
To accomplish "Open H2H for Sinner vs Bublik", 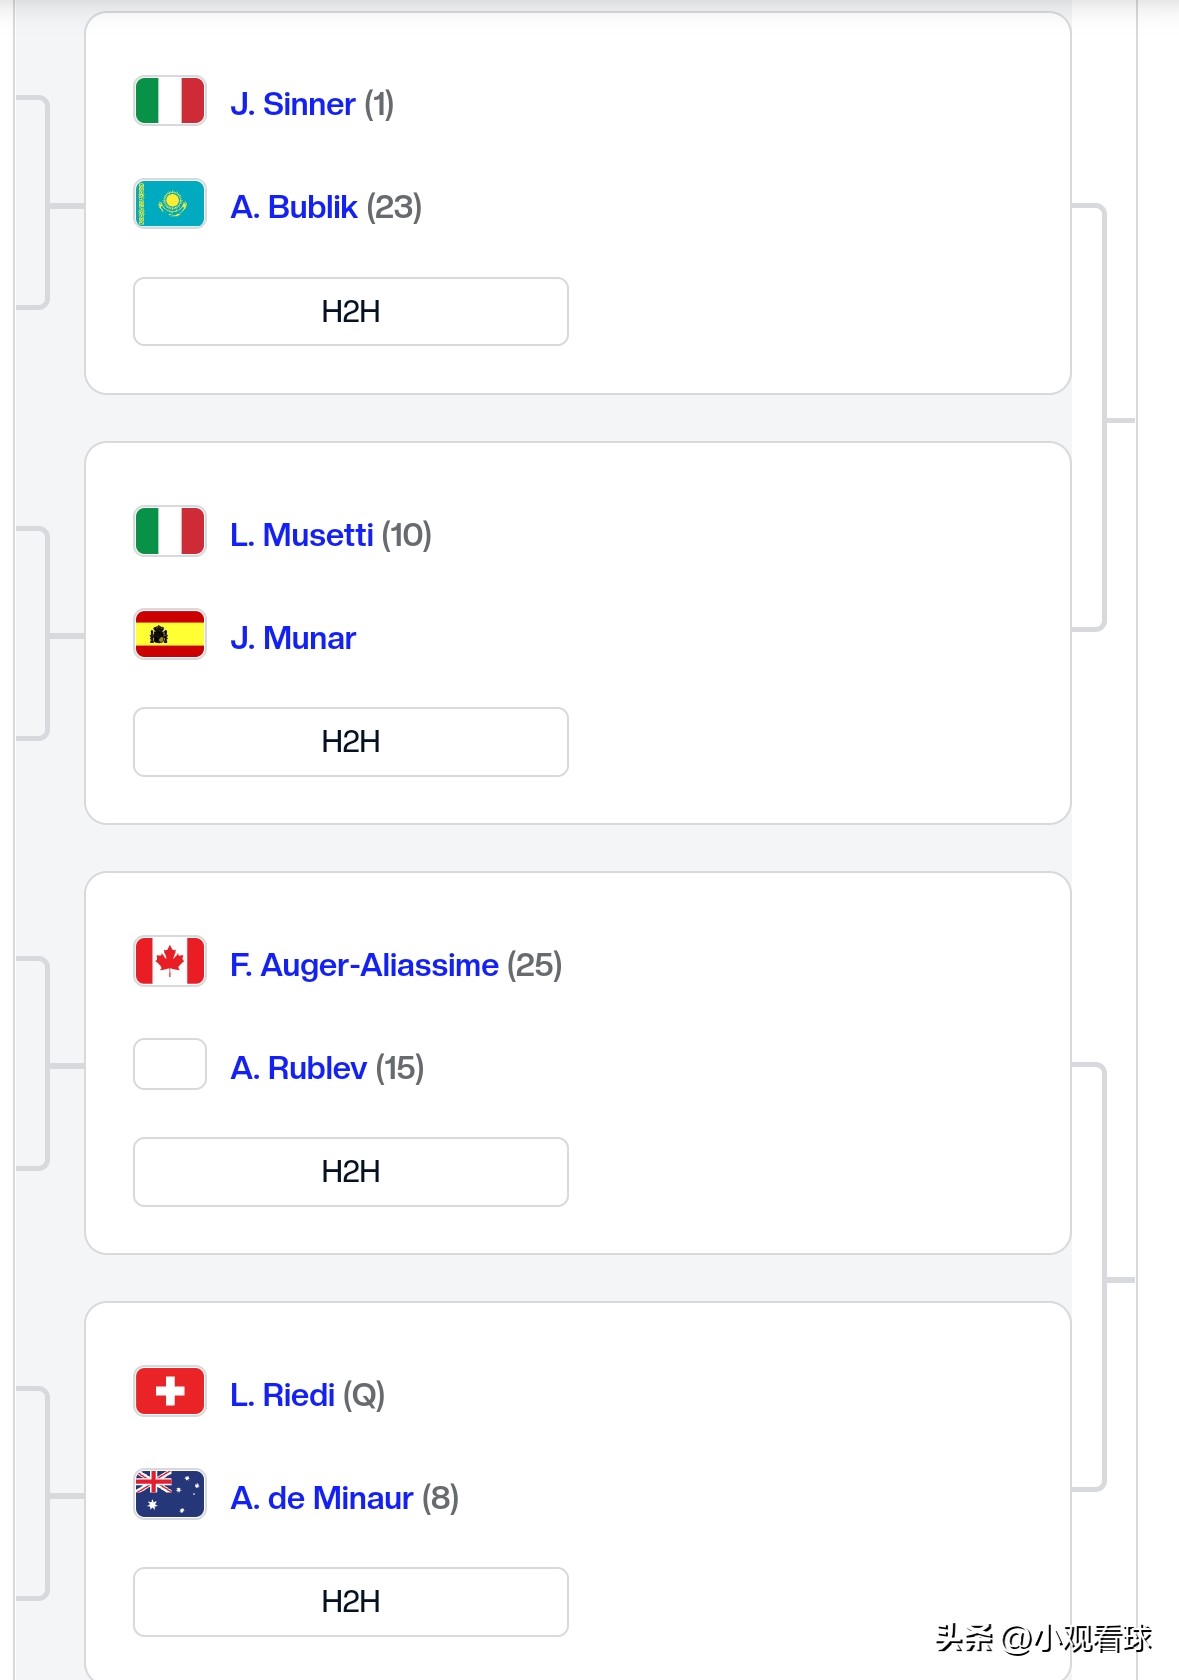I will pos(351,312).
